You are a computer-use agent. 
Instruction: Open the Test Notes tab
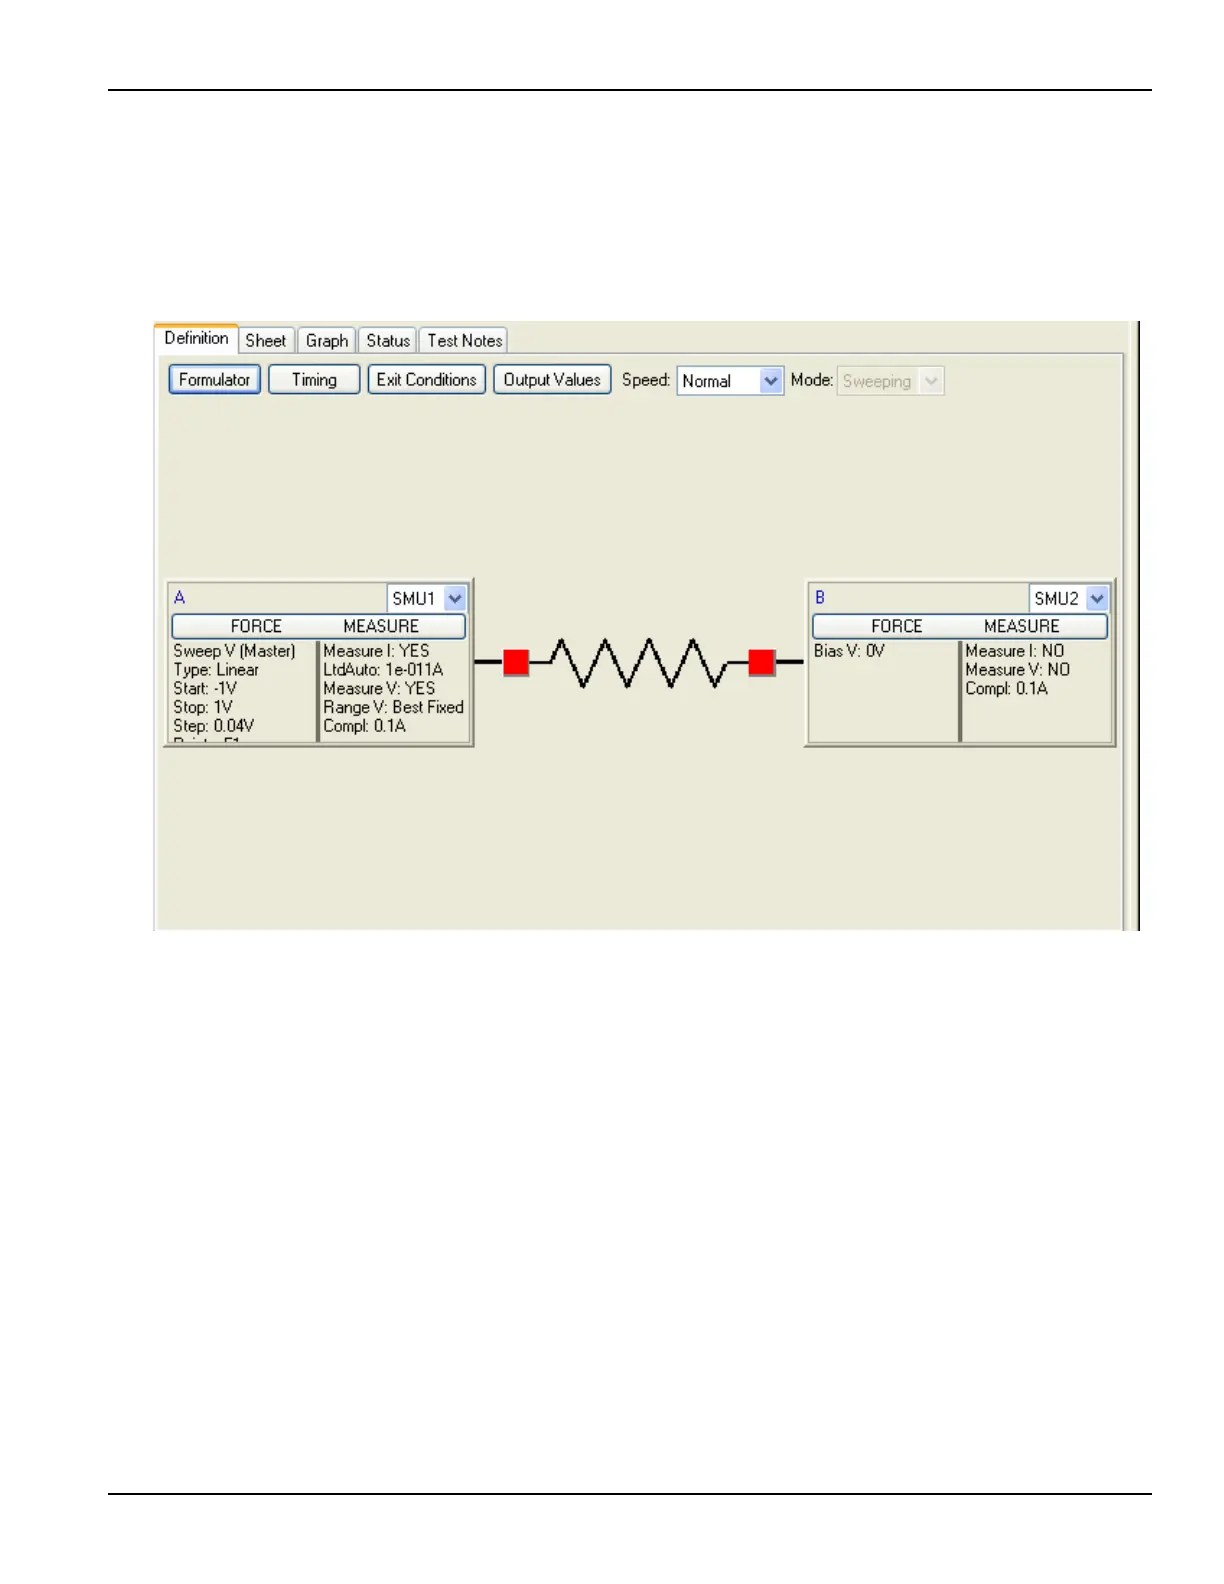(x=464, y=341)
